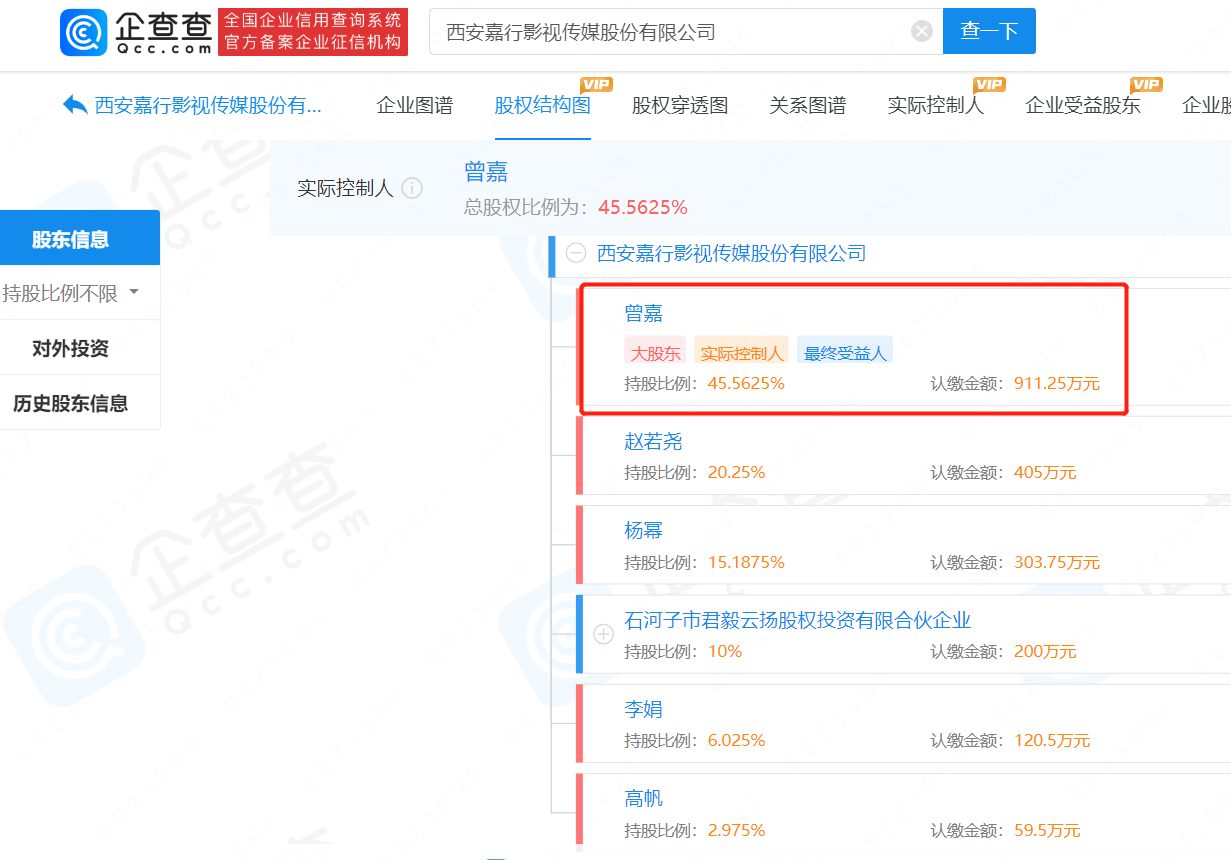Image resolution: width=1231 pixels, height=860 pixels.
Task: Open the 石河子市君毅云扬股权投资有限合伙企业 link
Action: (x=798, y=620)
